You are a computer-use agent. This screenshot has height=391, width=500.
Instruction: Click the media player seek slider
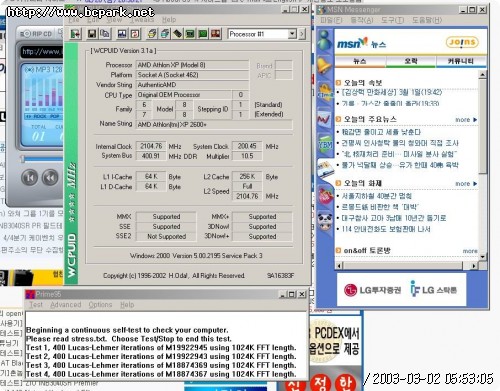[42, 159]
